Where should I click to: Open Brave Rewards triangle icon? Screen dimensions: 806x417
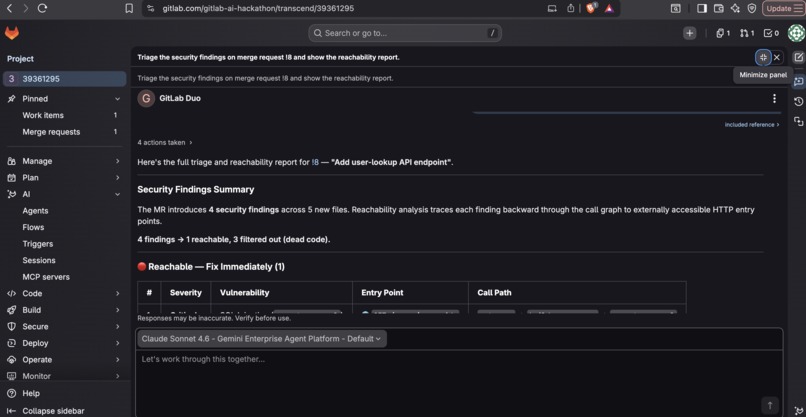click(x=609, y=8)
